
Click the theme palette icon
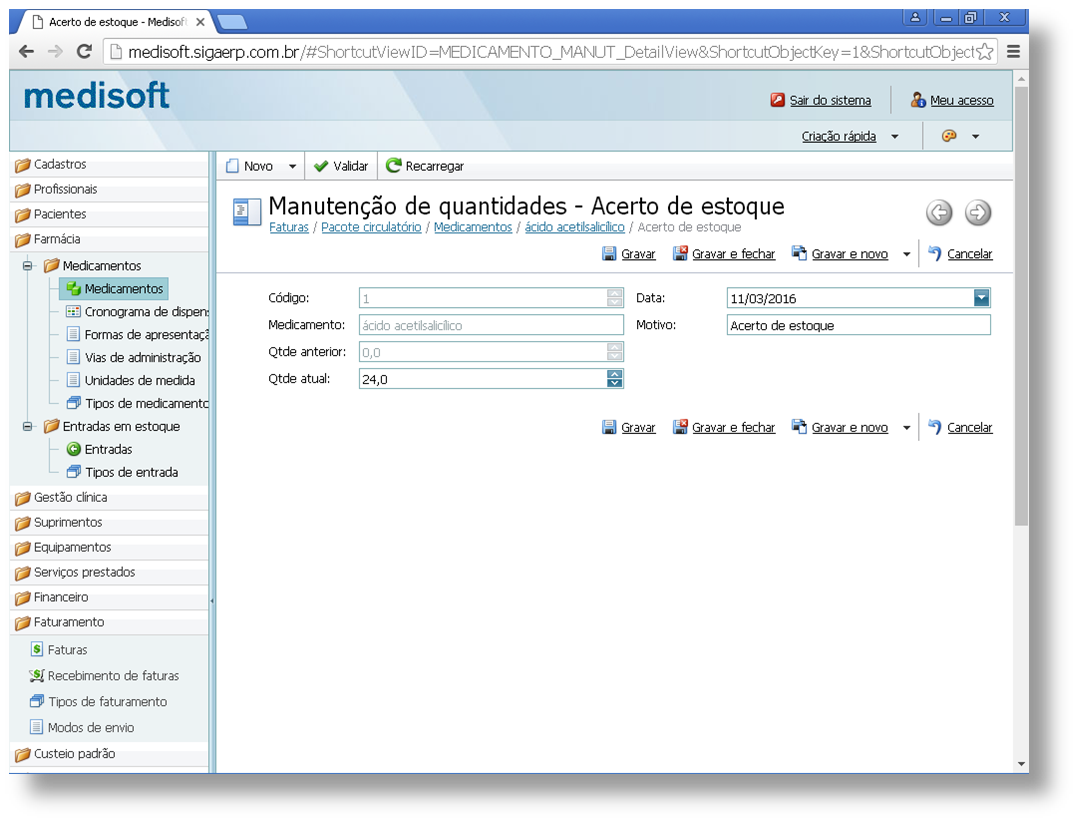tap(949, 136)
